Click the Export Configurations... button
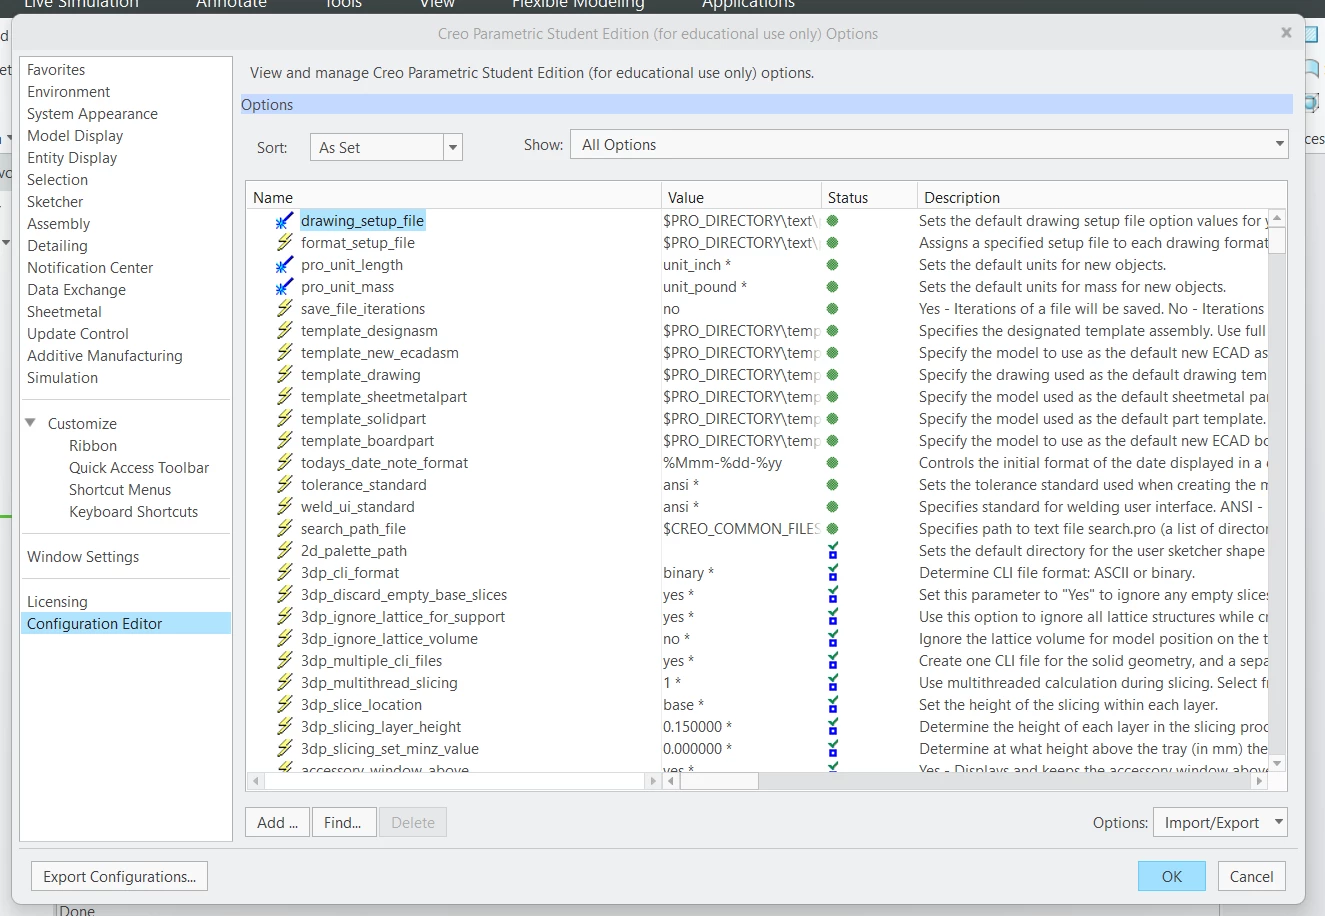 [120, 877]
